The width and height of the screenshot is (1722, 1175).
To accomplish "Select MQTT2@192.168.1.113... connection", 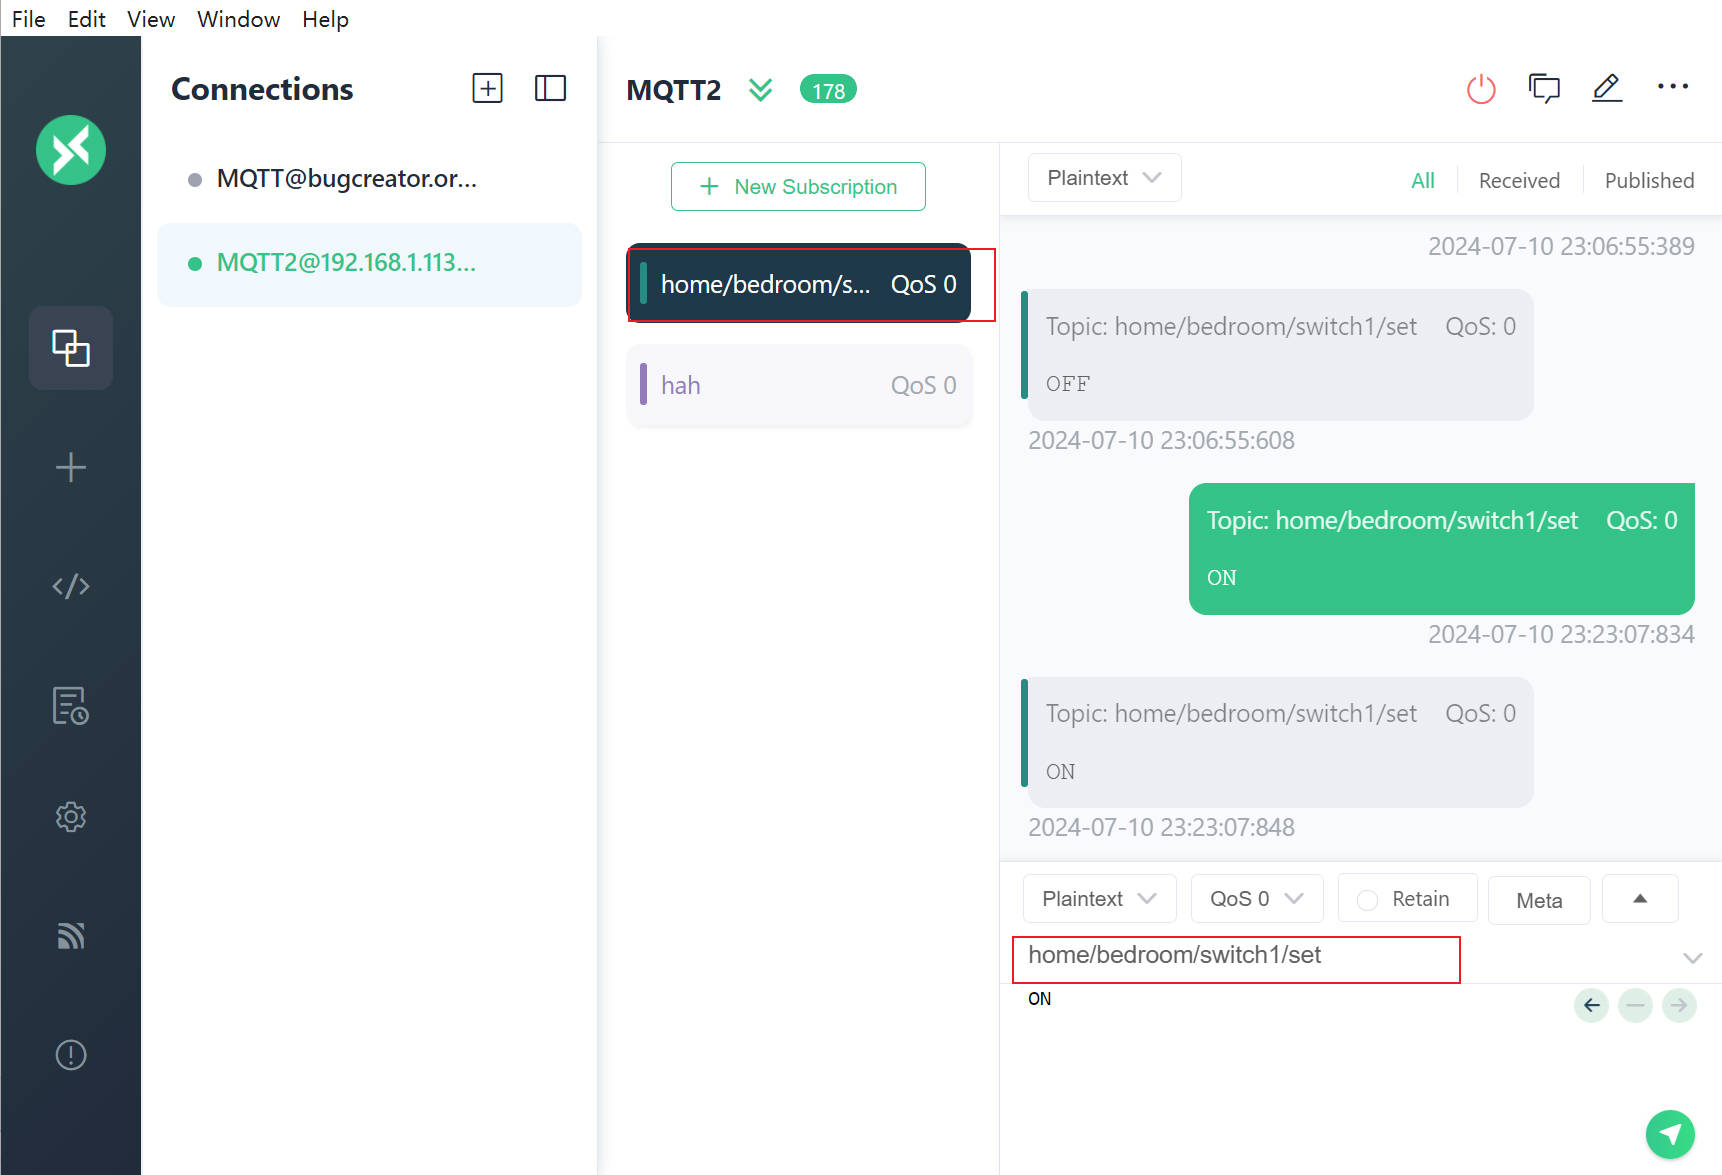I will coord(369,264).
